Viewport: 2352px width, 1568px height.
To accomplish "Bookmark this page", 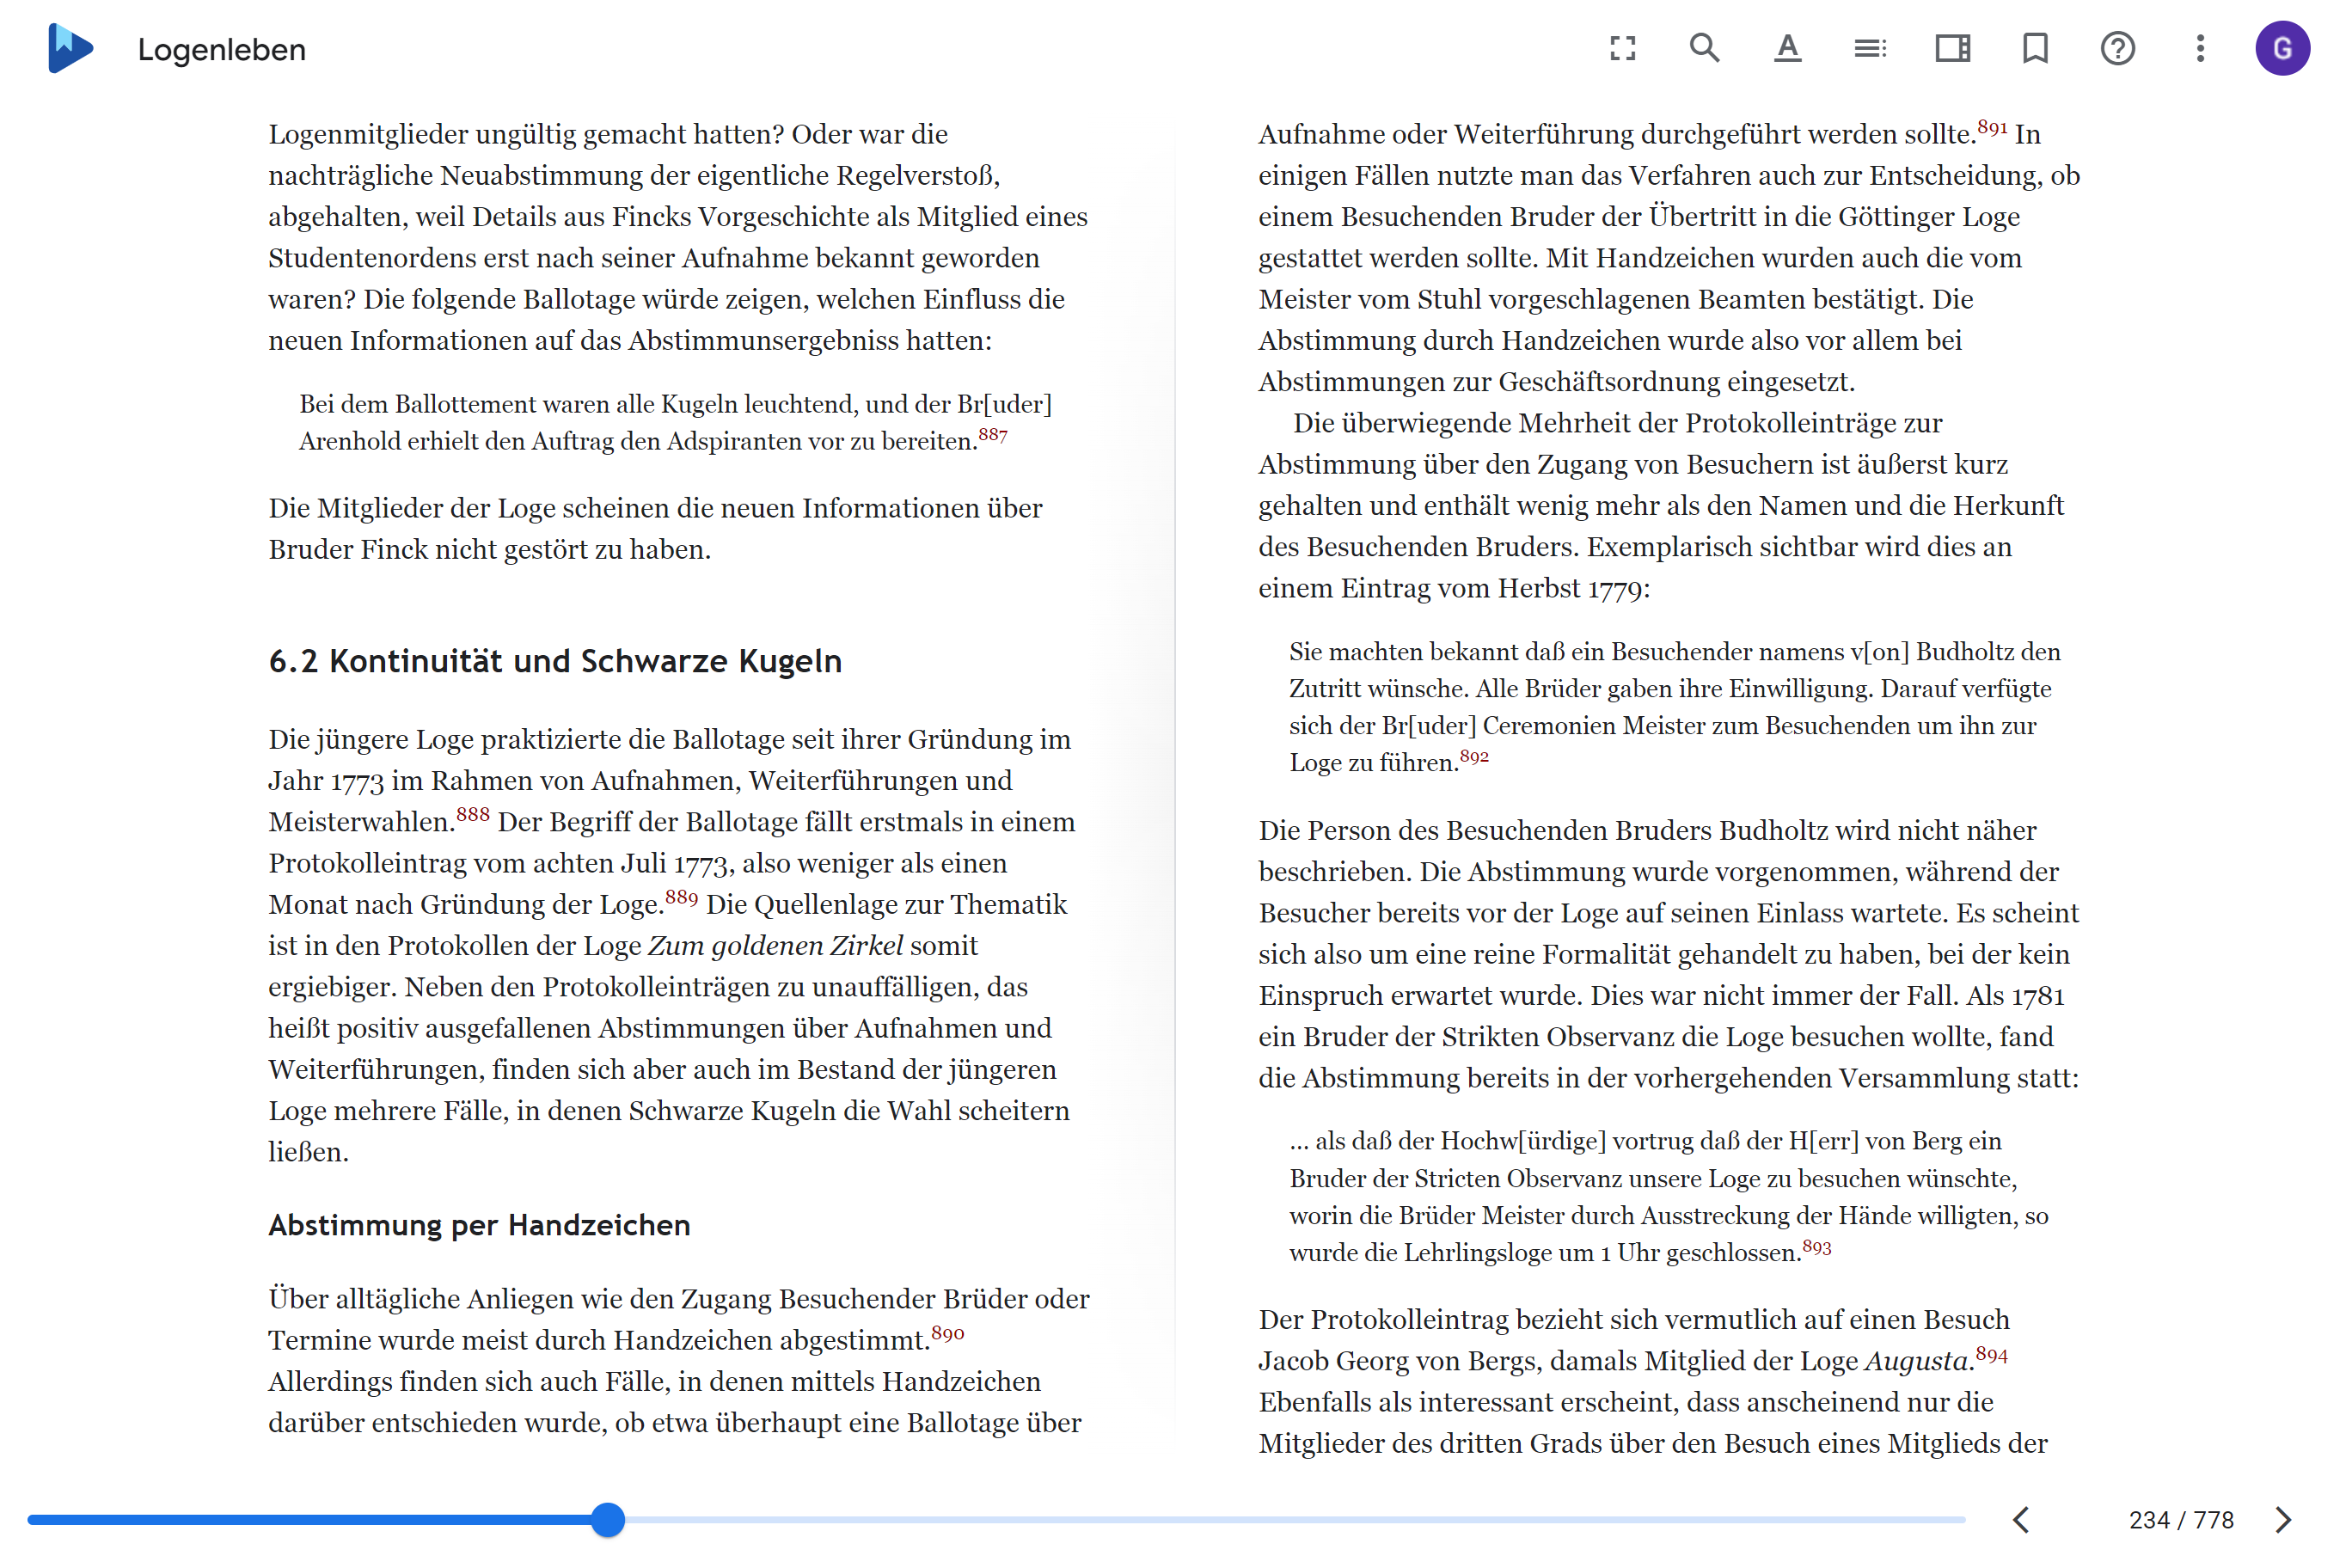I will (2035, 48).
